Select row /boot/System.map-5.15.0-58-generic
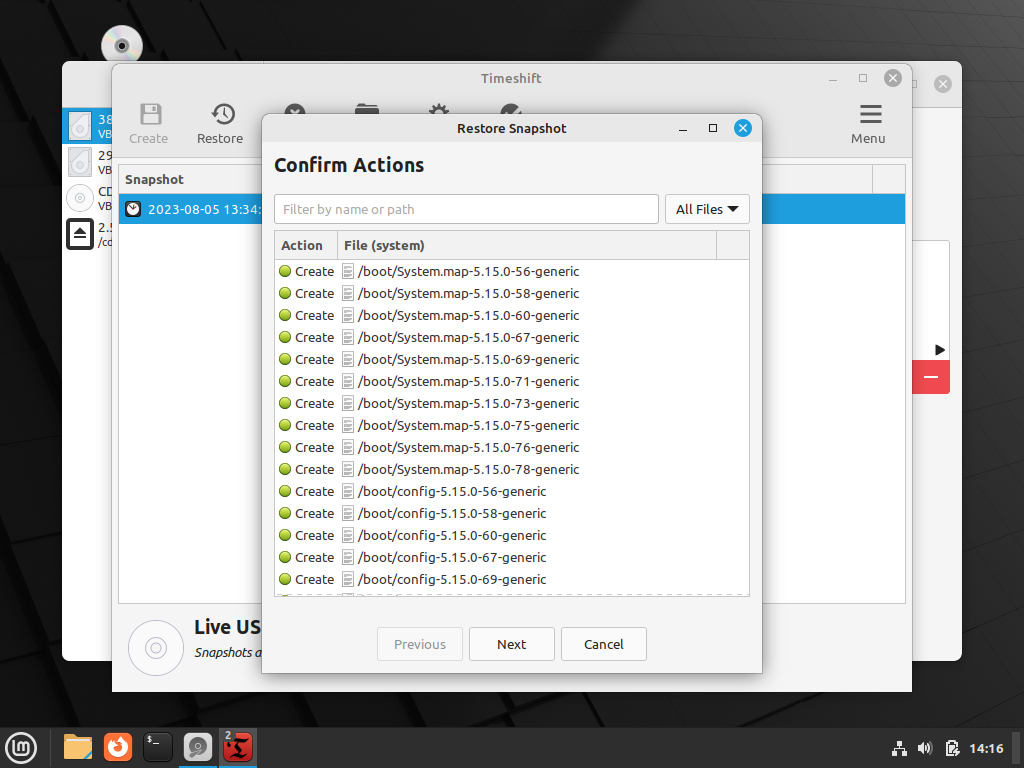 [x=511, y=294]
